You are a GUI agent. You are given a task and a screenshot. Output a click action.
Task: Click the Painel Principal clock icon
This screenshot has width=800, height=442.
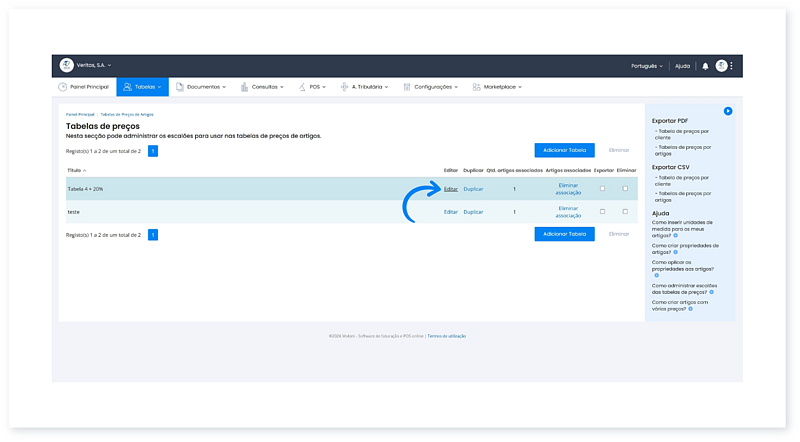tap(63, 87)
